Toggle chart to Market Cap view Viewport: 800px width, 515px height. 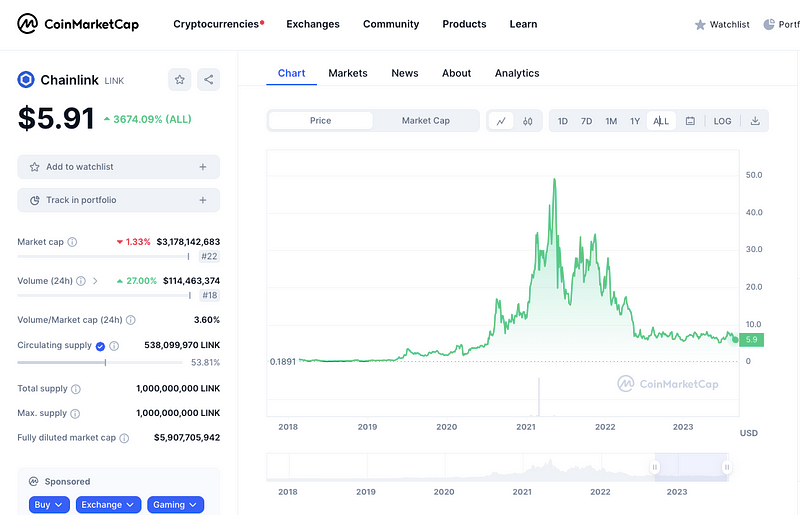[x=425, y=121]
